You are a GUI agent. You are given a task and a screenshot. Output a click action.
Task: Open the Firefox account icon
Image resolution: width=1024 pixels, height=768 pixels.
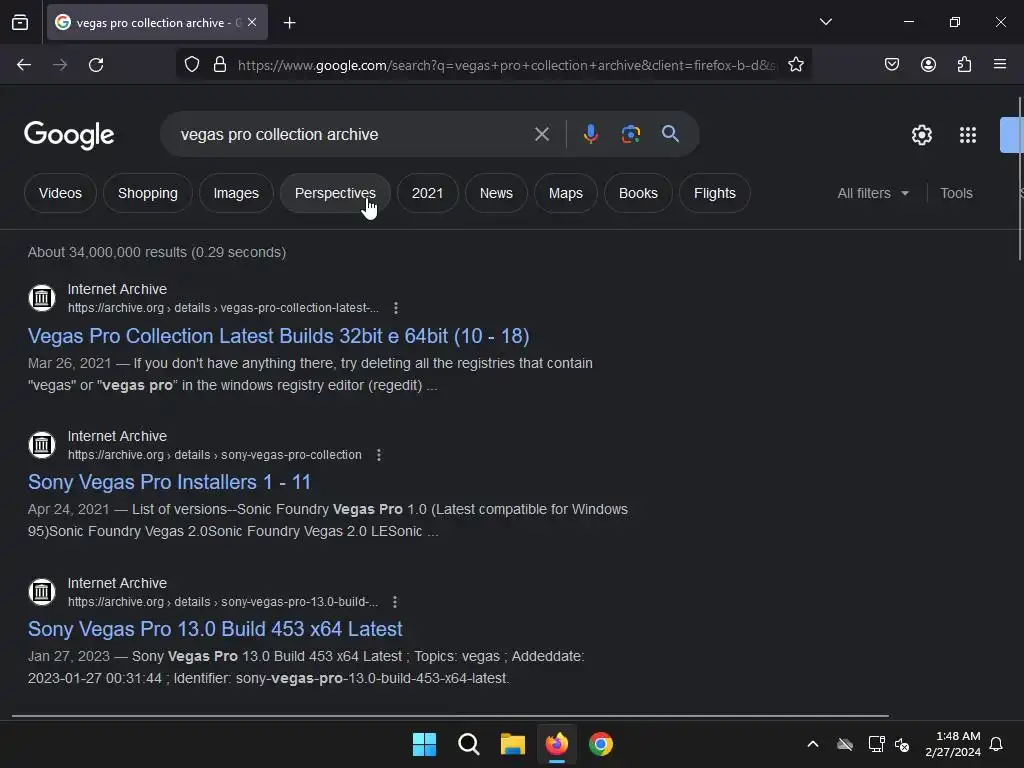pyautogui.click(x=928, y=65)
